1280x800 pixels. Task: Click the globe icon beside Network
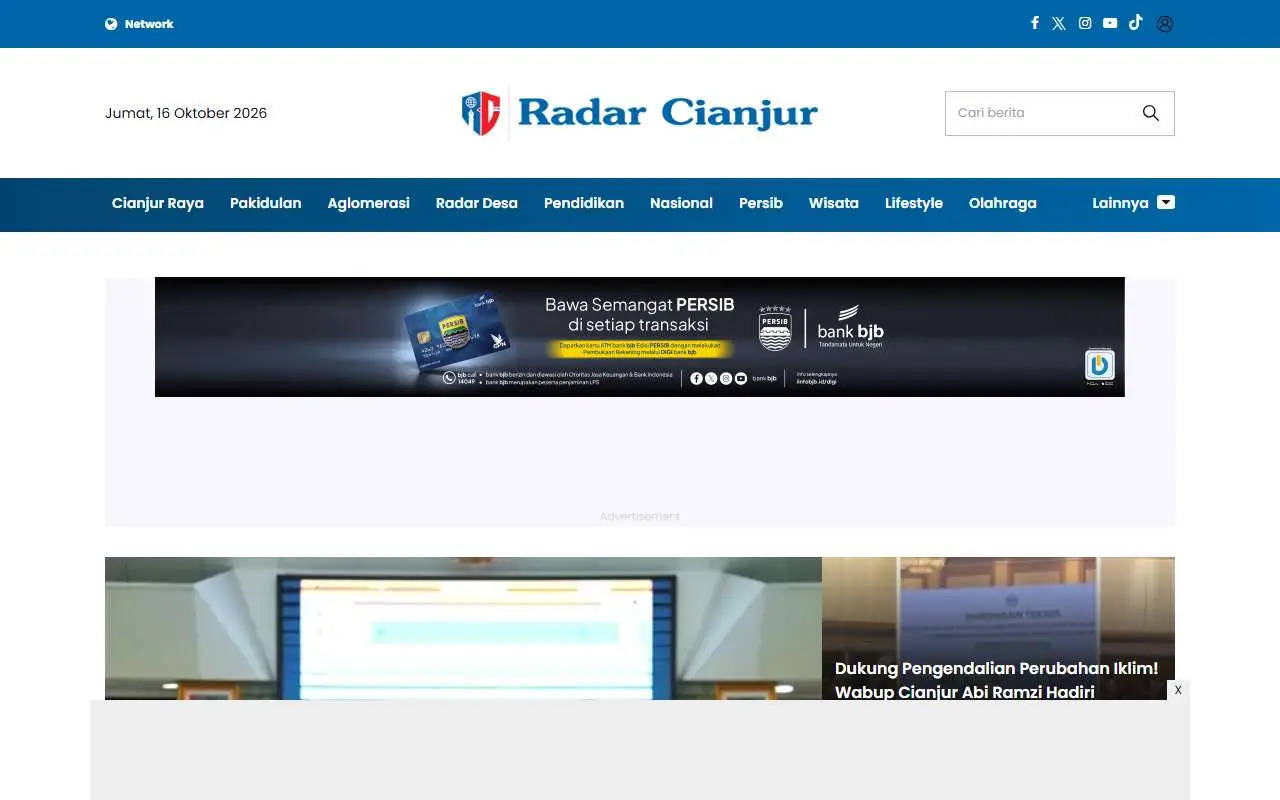pos(111,24)
